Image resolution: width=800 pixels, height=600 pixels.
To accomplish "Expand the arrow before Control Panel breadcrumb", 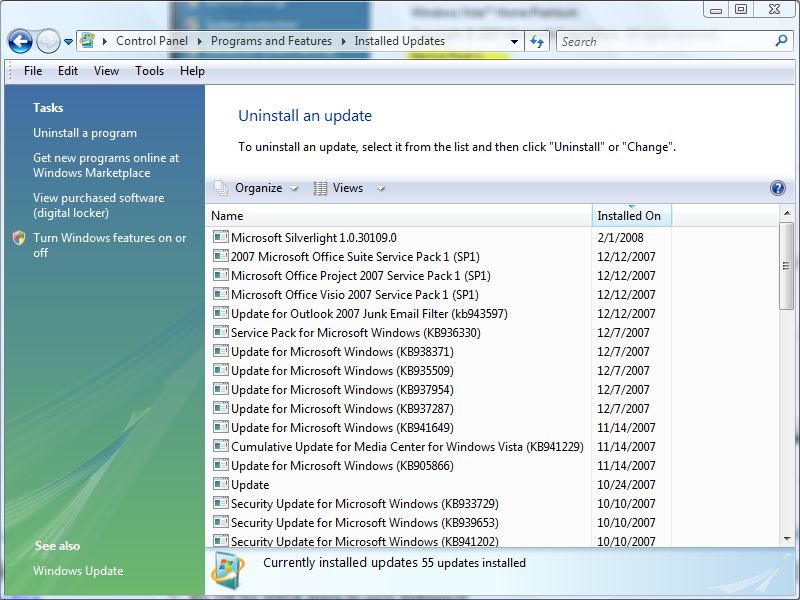I will pyautogui.click(x=105, y=41).
